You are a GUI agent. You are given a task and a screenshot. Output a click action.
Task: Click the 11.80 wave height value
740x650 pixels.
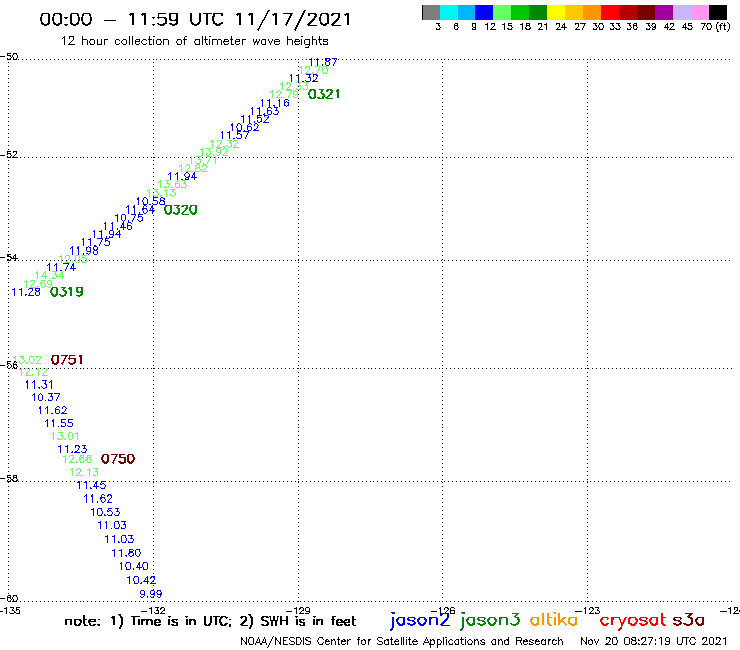[126, 553]
